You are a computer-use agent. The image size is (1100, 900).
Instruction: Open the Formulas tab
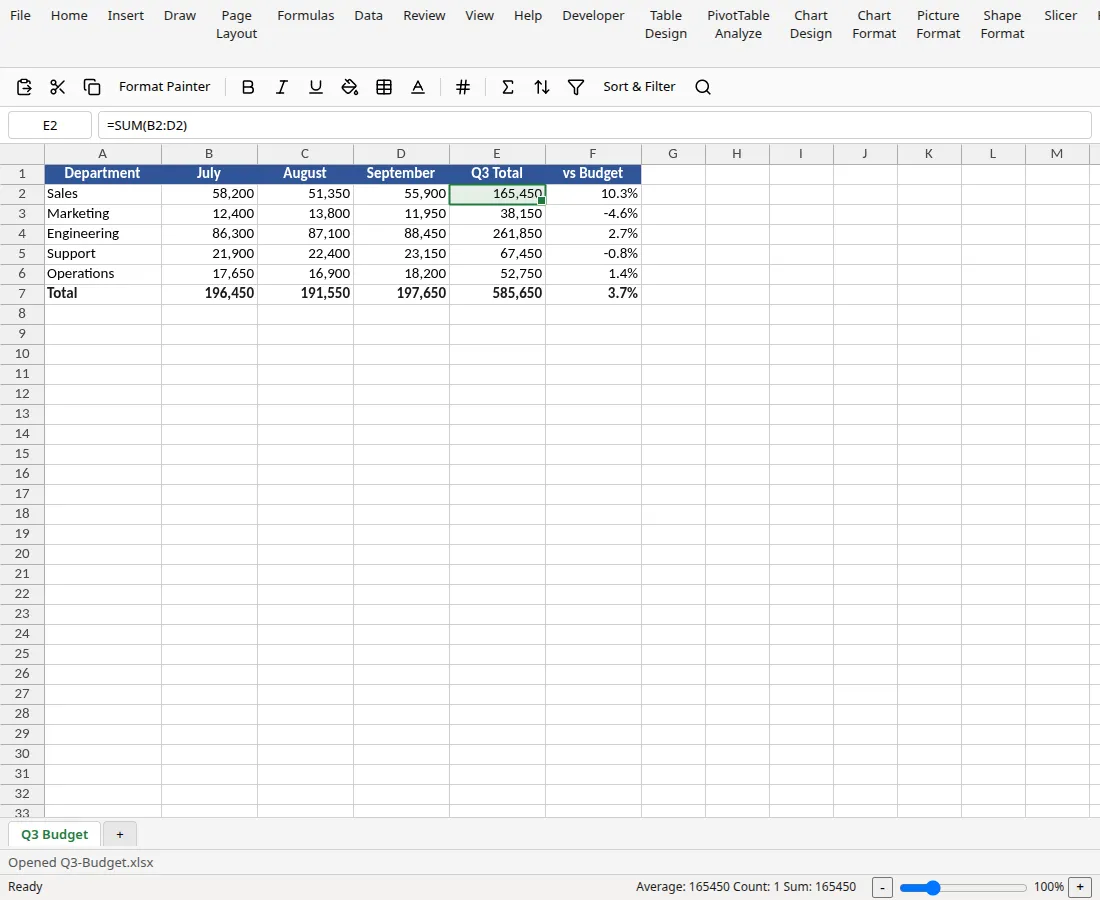tap(306, 15)
